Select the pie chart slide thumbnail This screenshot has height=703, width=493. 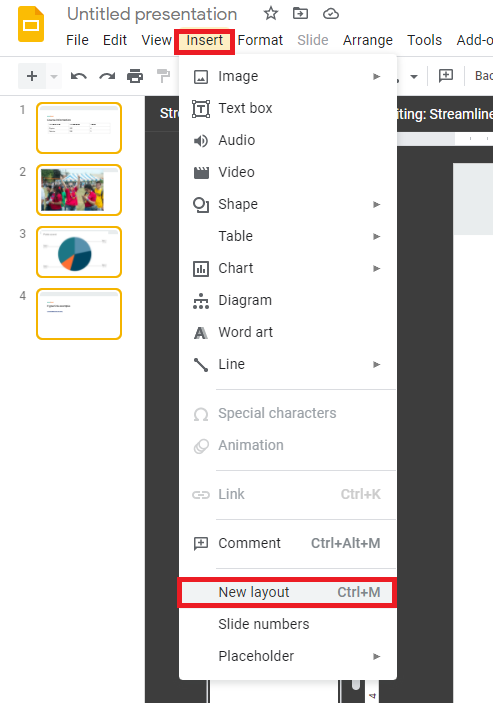(79, 252)
